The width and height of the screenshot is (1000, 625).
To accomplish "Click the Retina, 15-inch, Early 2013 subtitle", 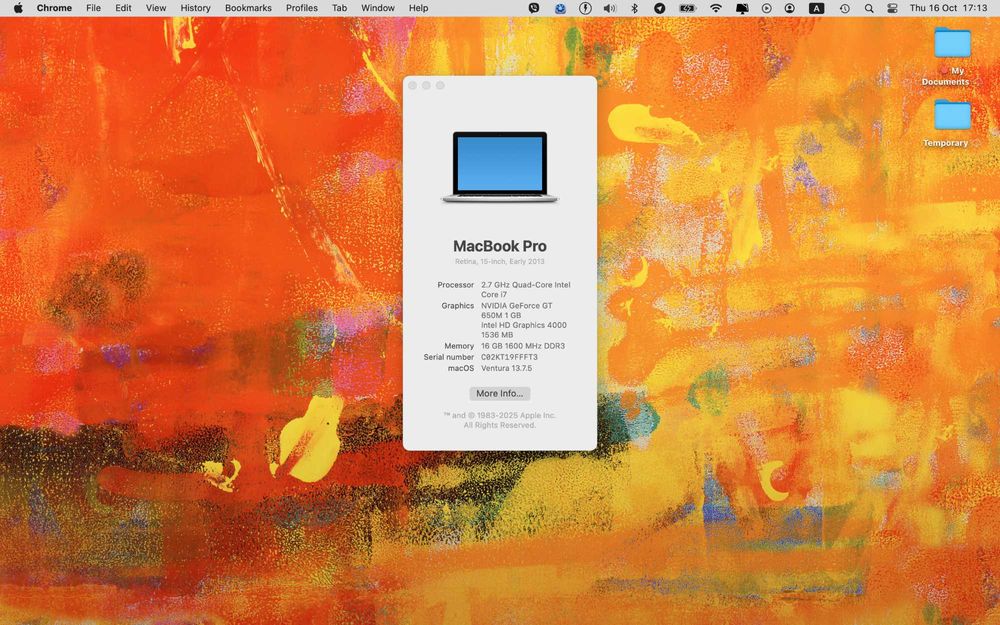I will (x=499, y=261).
